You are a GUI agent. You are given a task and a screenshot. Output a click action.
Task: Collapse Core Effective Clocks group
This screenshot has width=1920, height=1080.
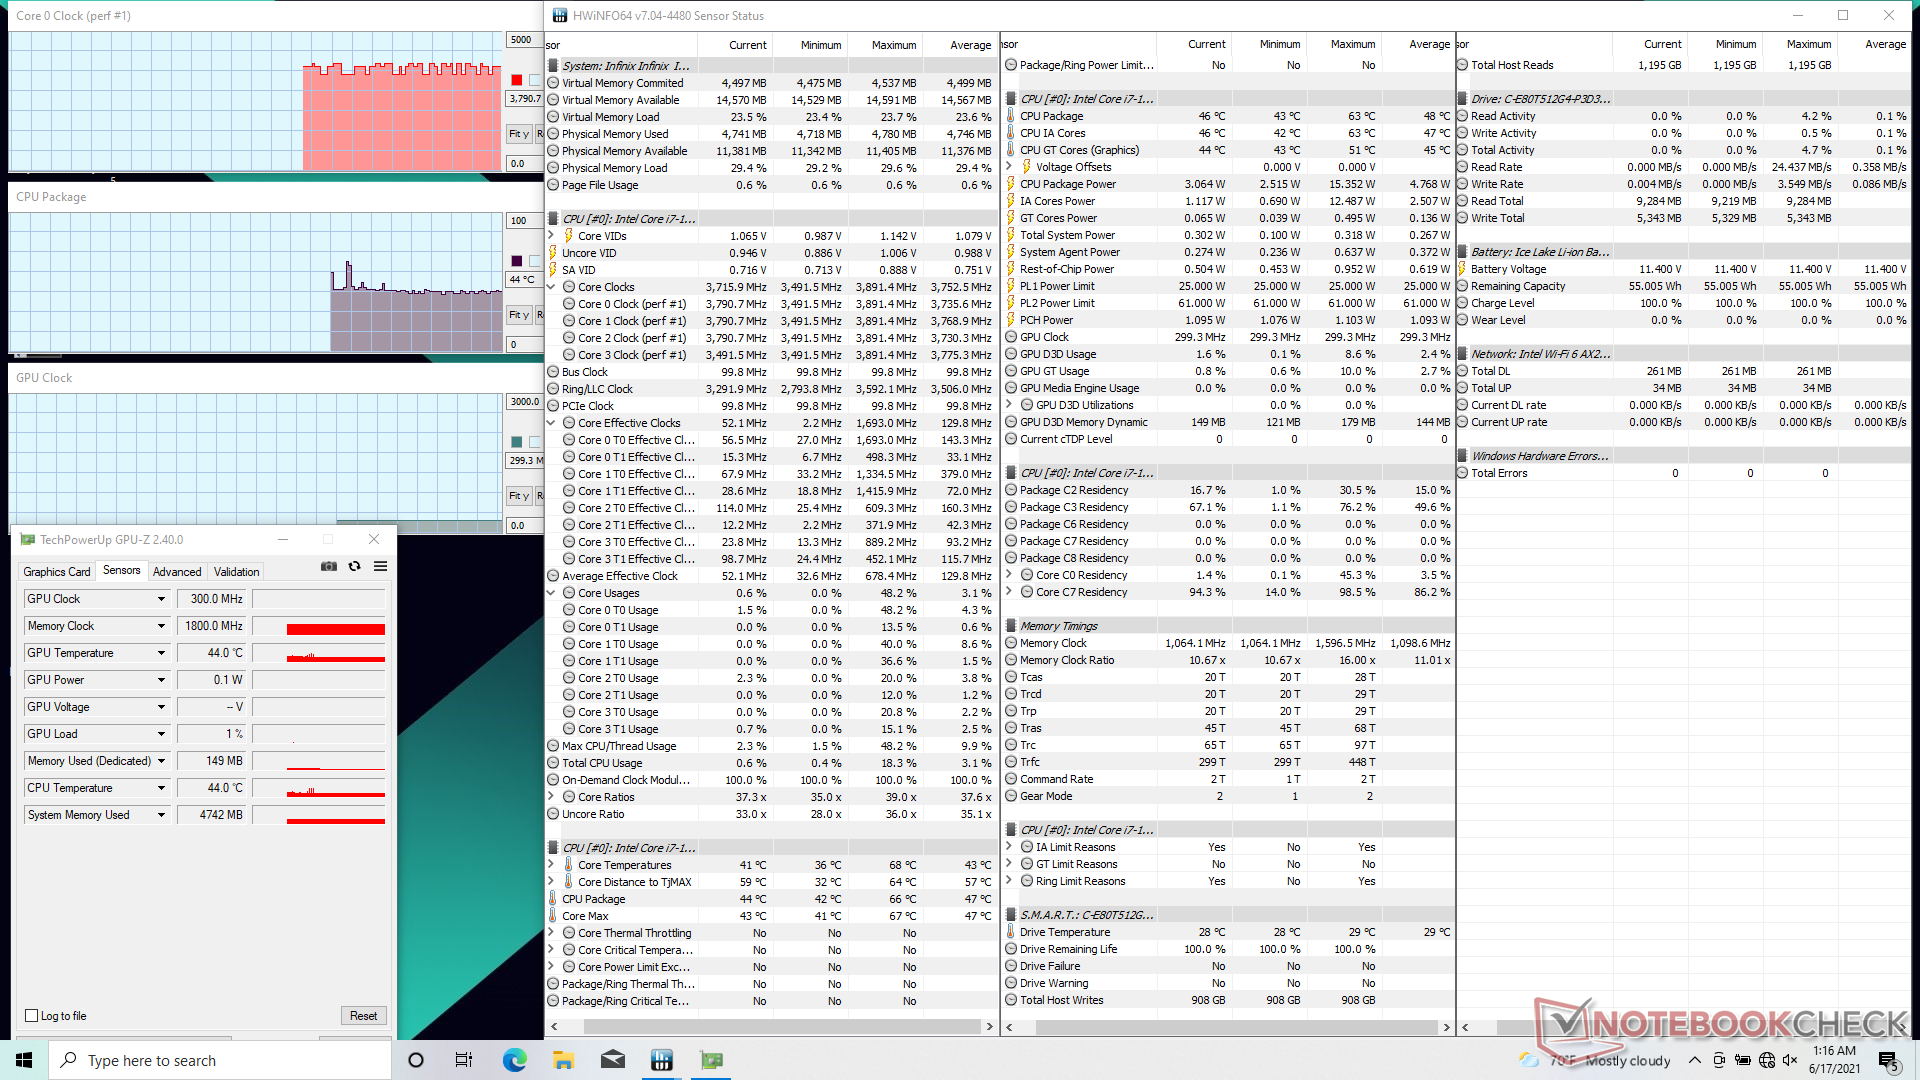tap(551, 423)
